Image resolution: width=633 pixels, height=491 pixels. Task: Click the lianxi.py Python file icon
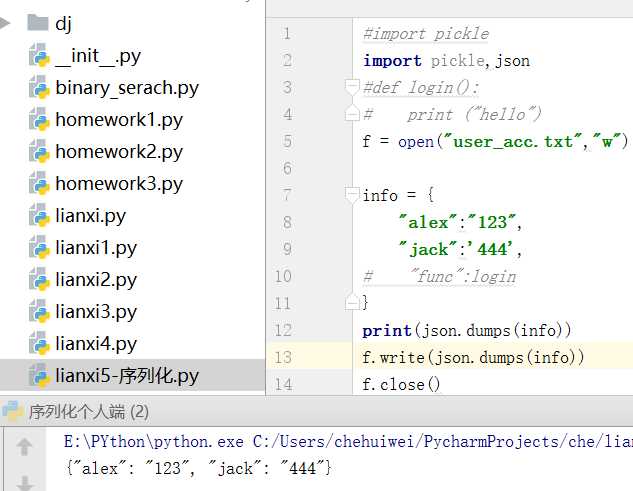(x=39, y=215)
